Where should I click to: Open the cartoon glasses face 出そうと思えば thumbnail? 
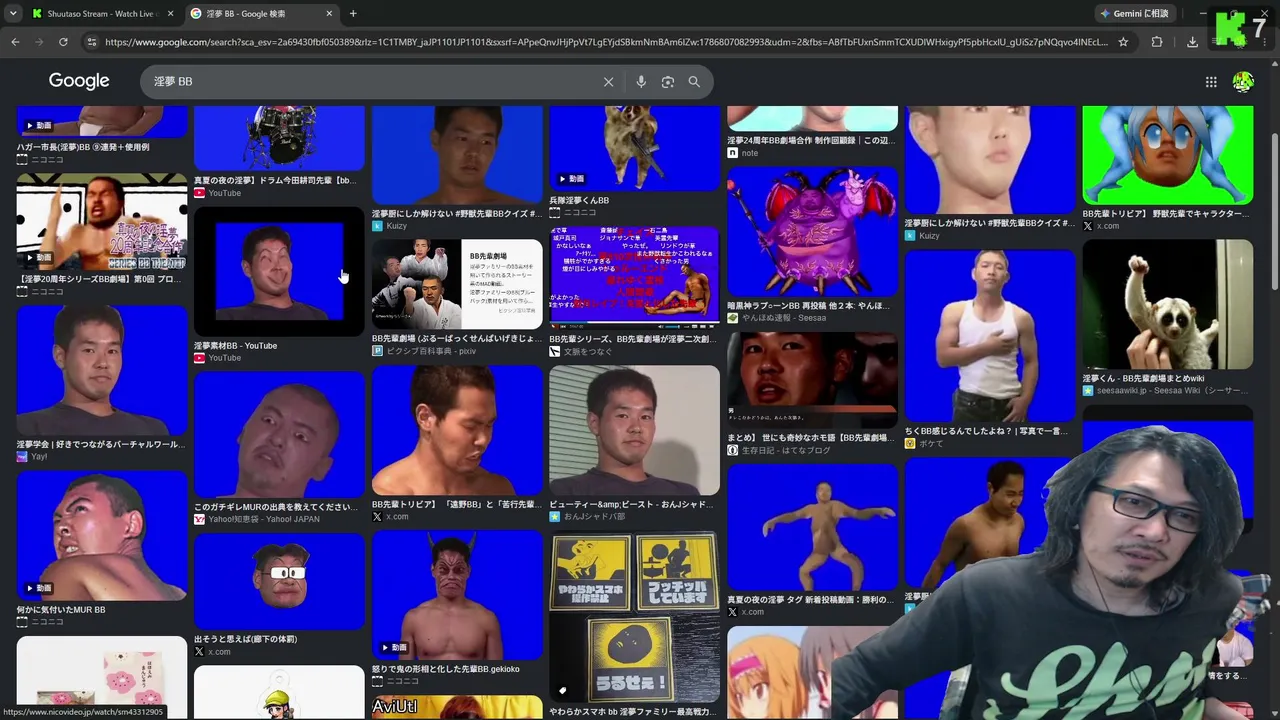pyautogui.click(x=279, y=582)
